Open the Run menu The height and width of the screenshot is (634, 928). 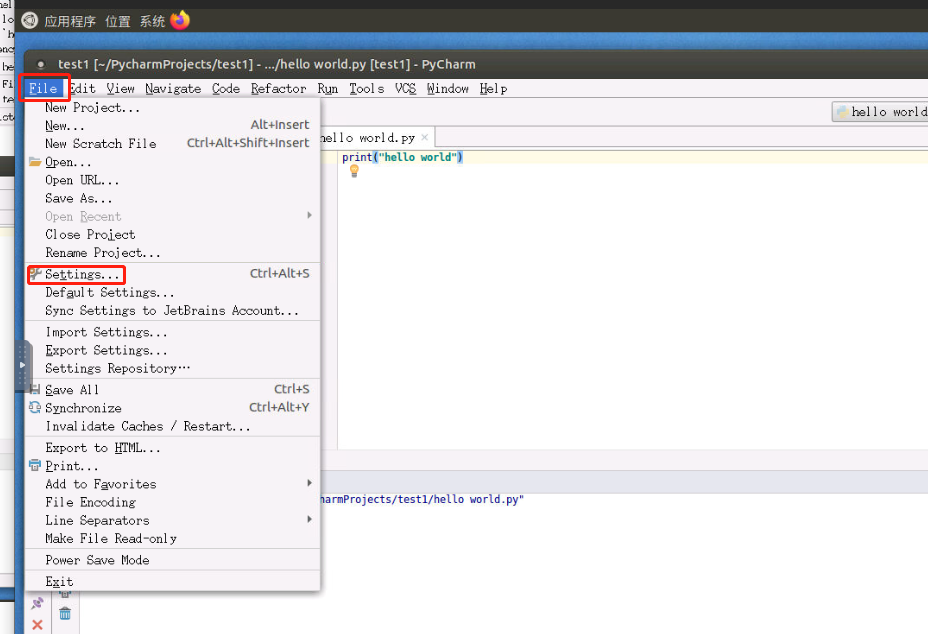[327, 88]
